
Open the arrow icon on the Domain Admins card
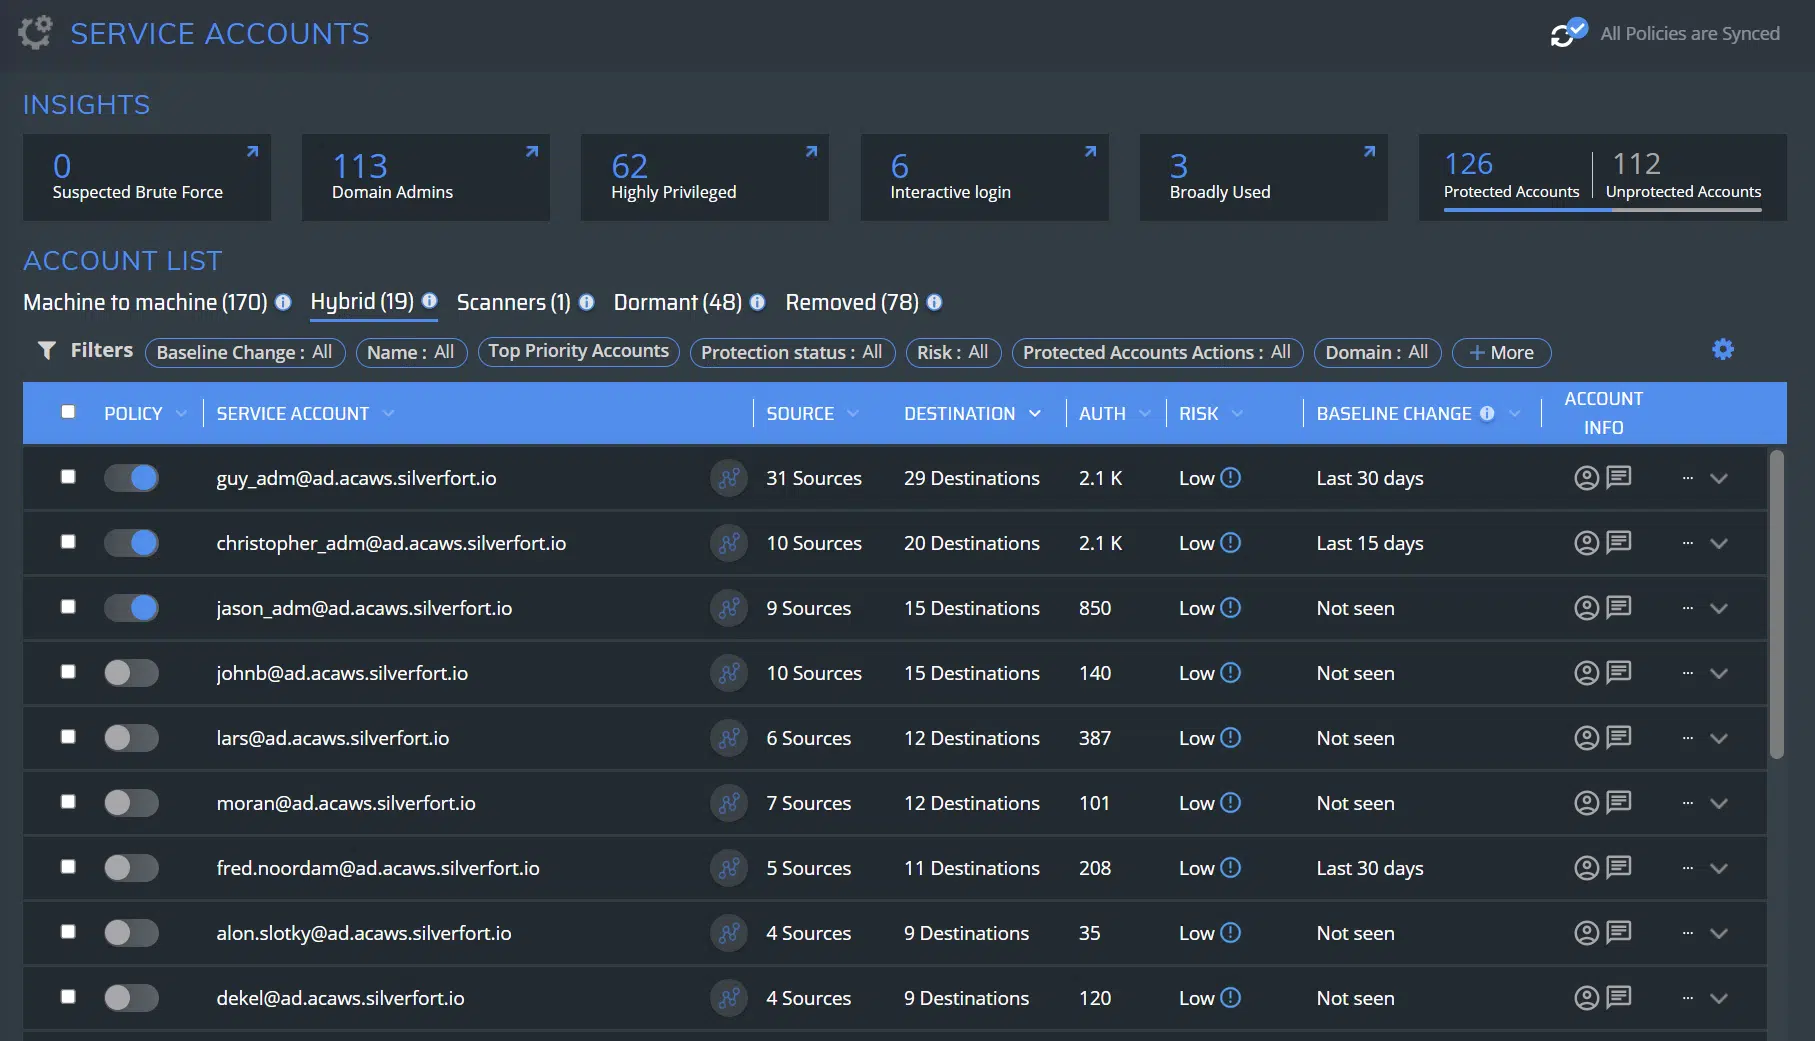532,152
